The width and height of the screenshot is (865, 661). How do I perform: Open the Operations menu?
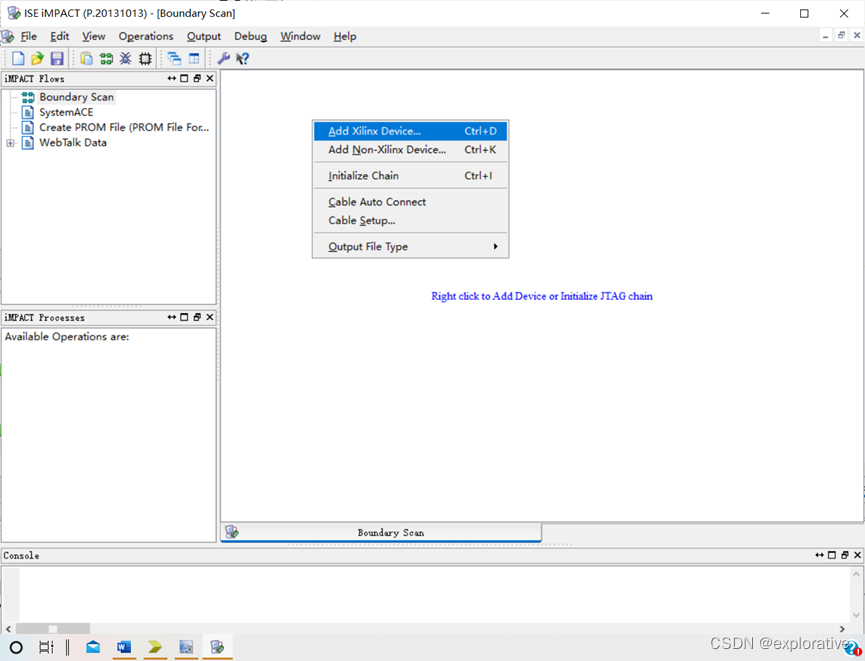tap(146, 36)
